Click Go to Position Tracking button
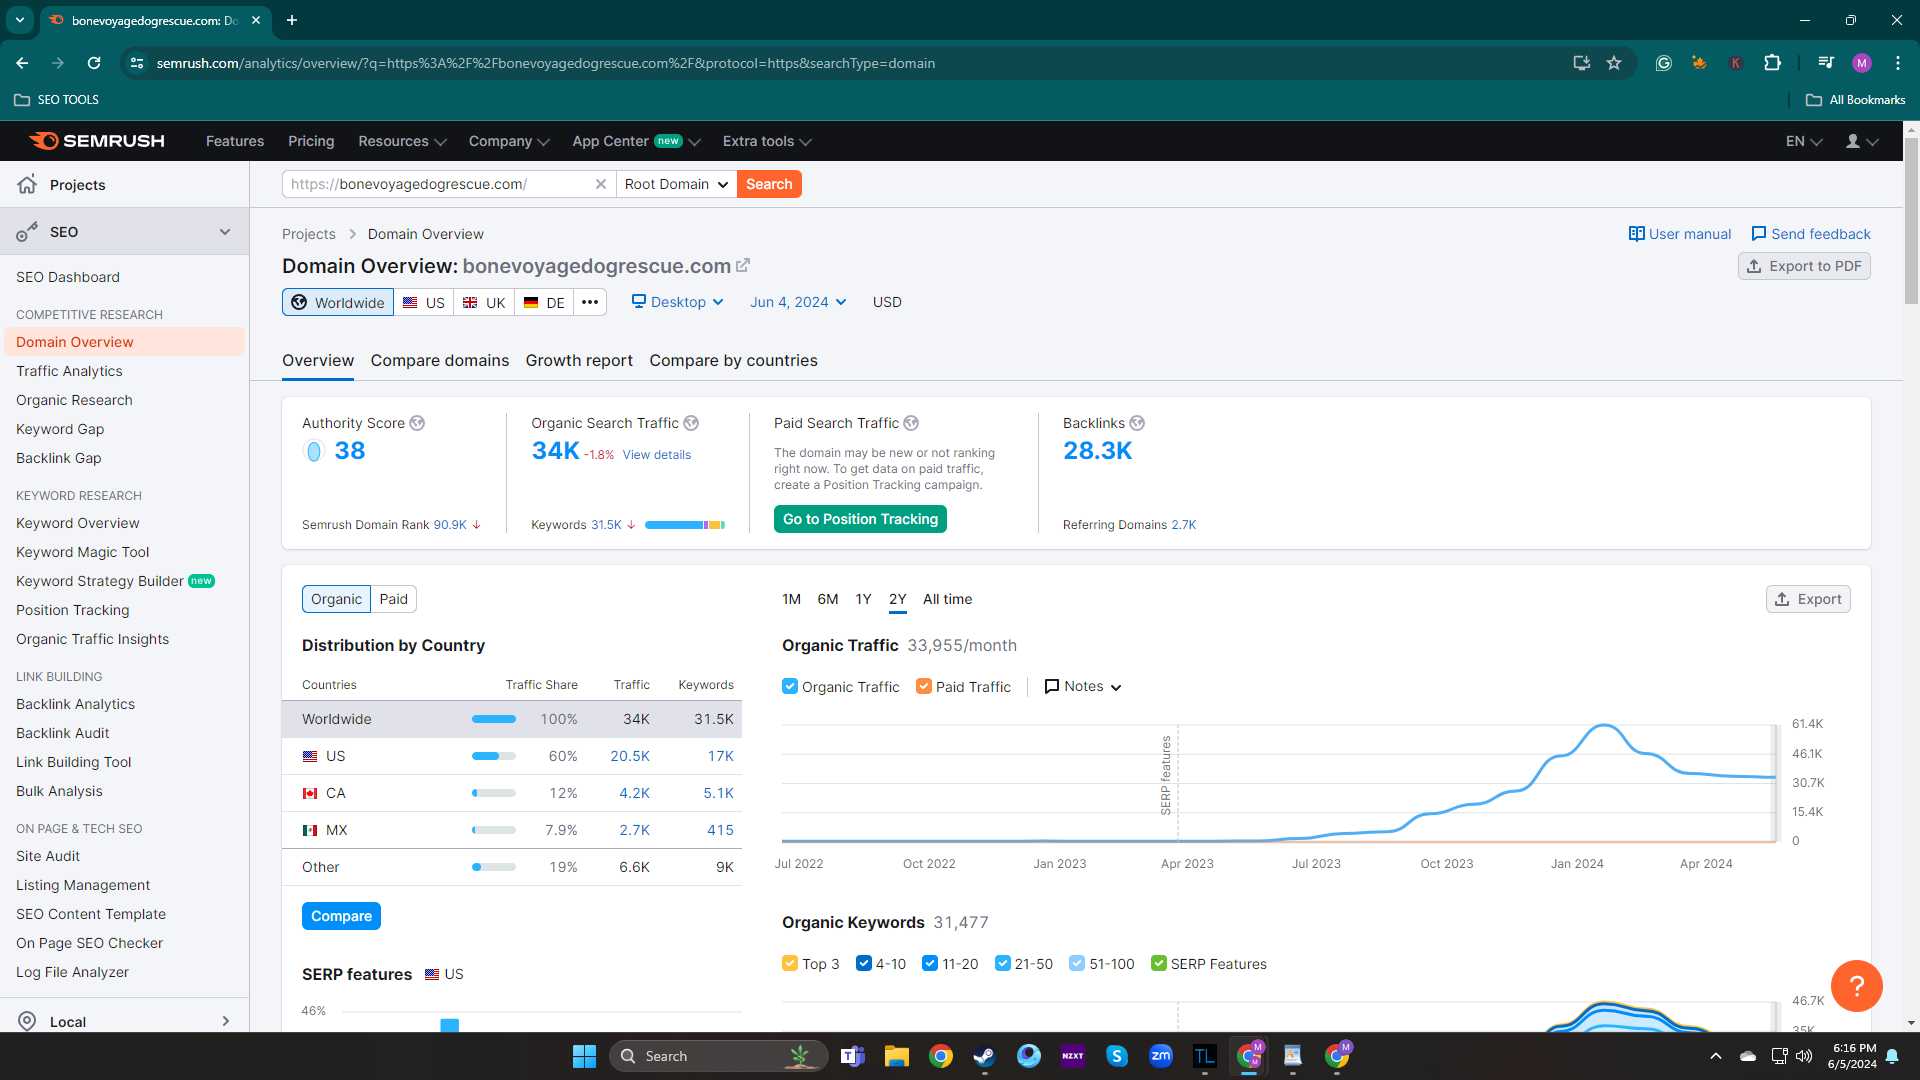The width and height of the screenshot is (1920, 1080). 860,519
